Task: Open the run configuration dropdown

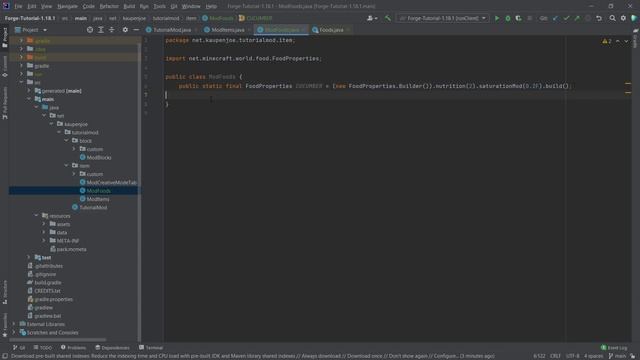Action: (x=443, y=18)
